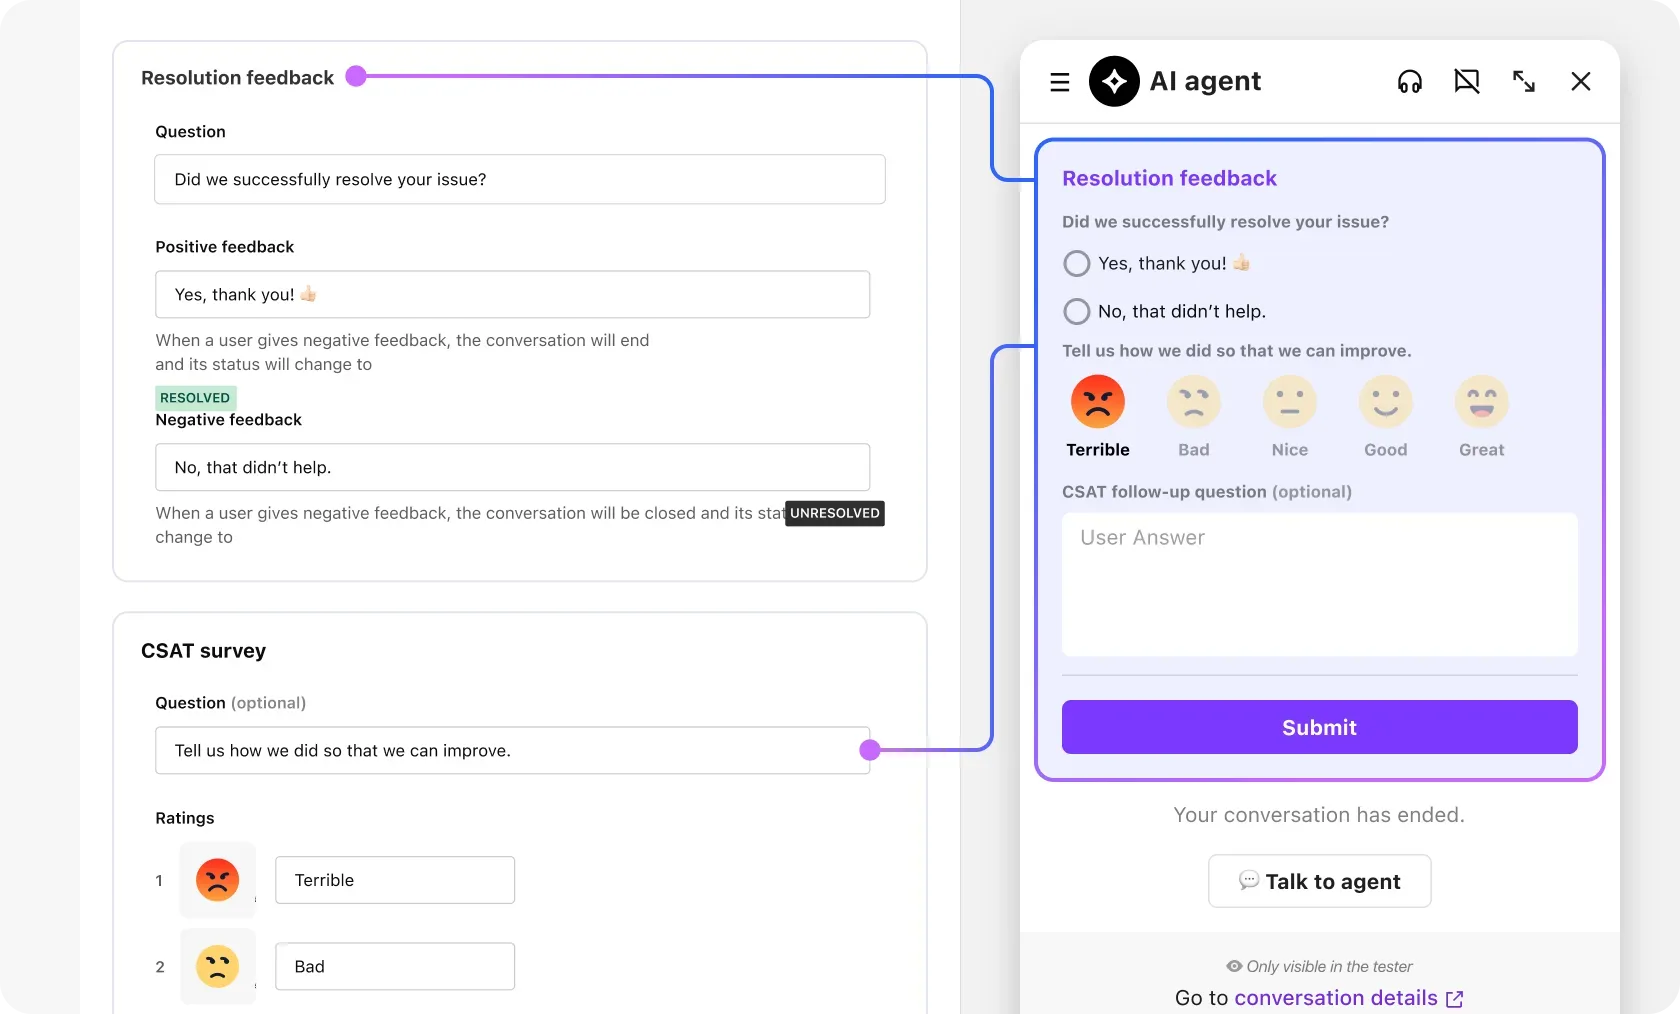Image resolution: width=1680 pixels, height=1014 pixels.
Task: Click the Positive feedback text field
Action: click(512, 294)
